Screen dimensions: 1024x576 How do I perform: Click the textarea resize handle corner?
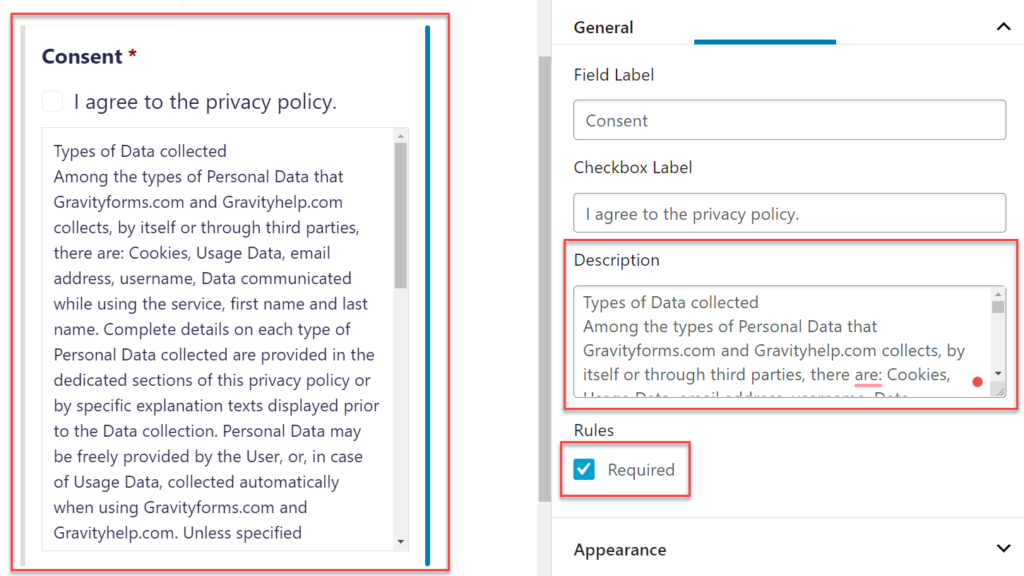coord(999,391)
